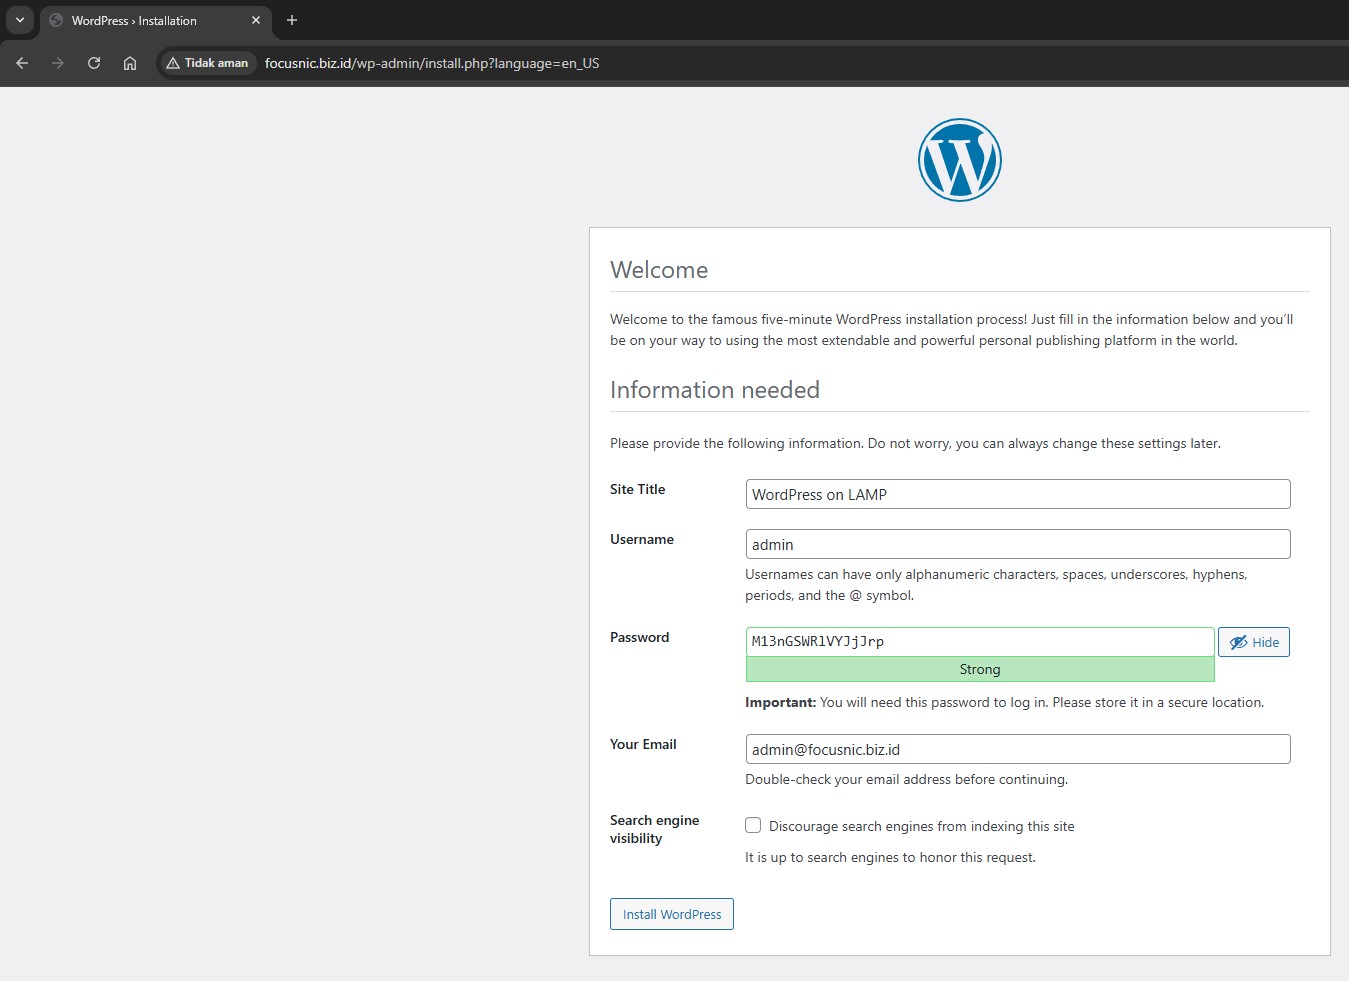The width and height of the screenshot is (1349, 981).
Task: Click the WordPress logo
Action: 959,160
